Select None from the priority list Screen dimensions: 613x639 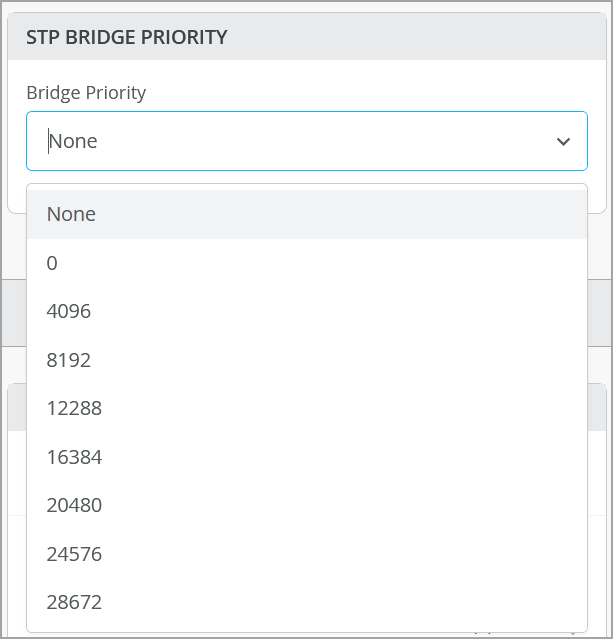pyautogui.click(x=71, y=214)
